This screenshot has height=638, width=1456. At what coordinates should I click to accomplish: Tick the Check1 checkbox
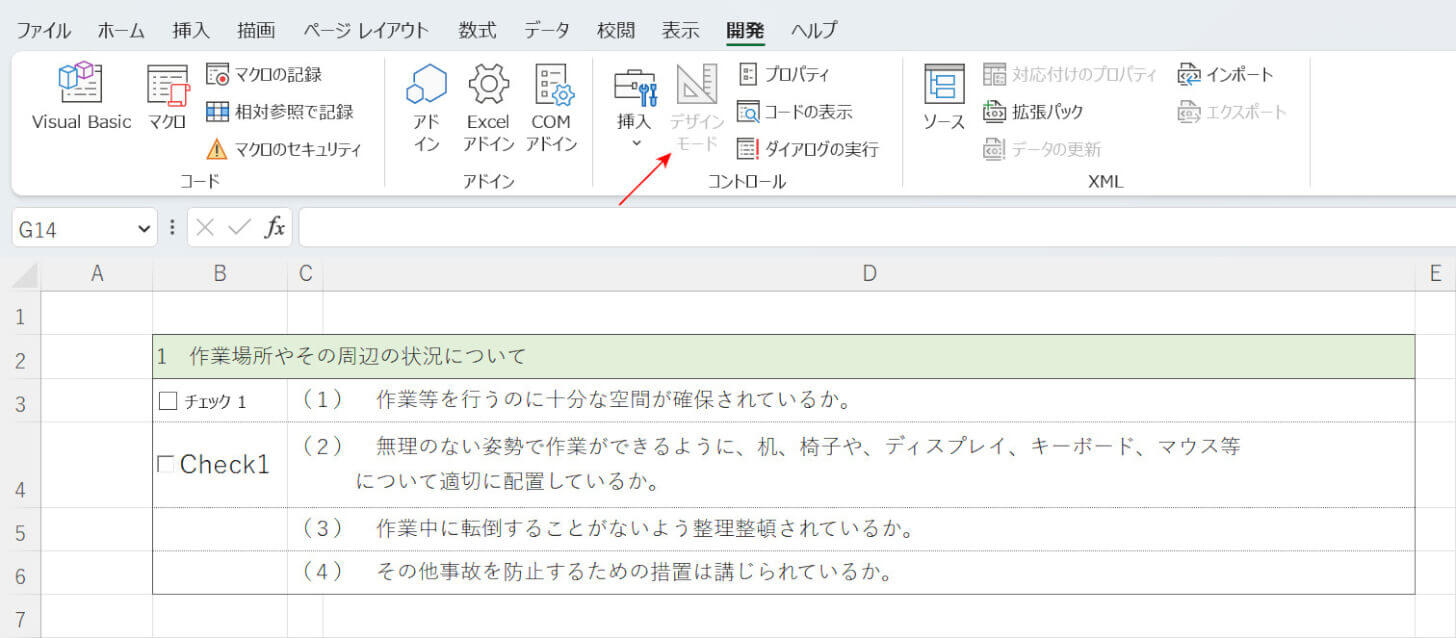tap(167, 464)
